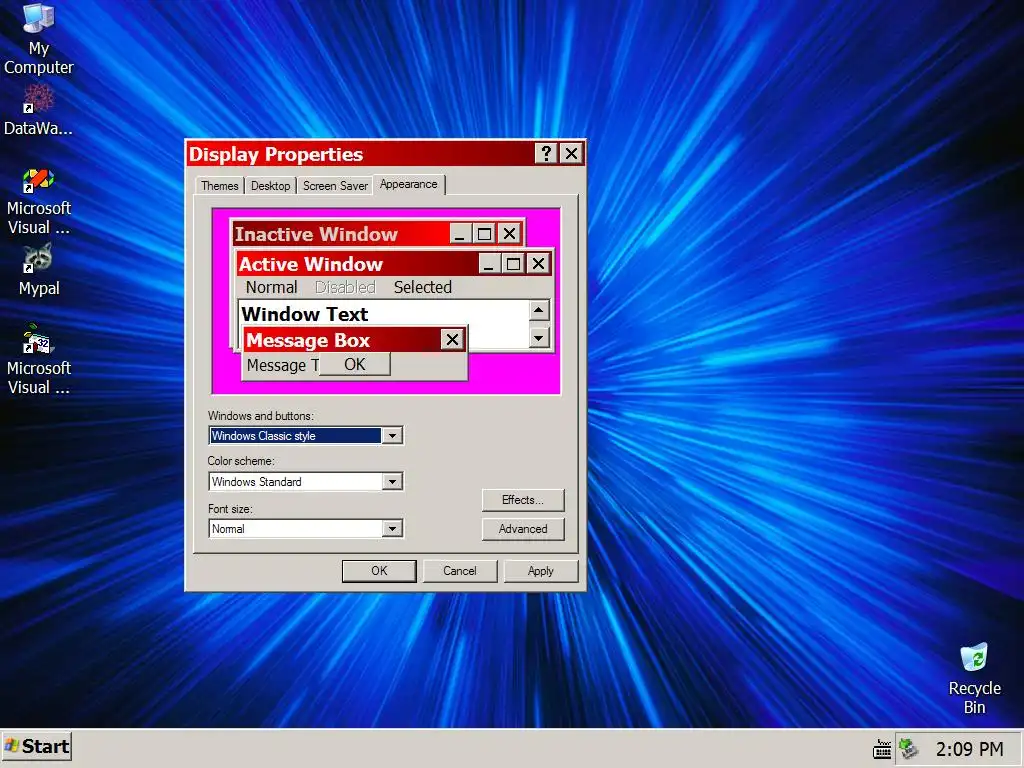Click the Effects... button
The image size is (1024, 768).
522,500
